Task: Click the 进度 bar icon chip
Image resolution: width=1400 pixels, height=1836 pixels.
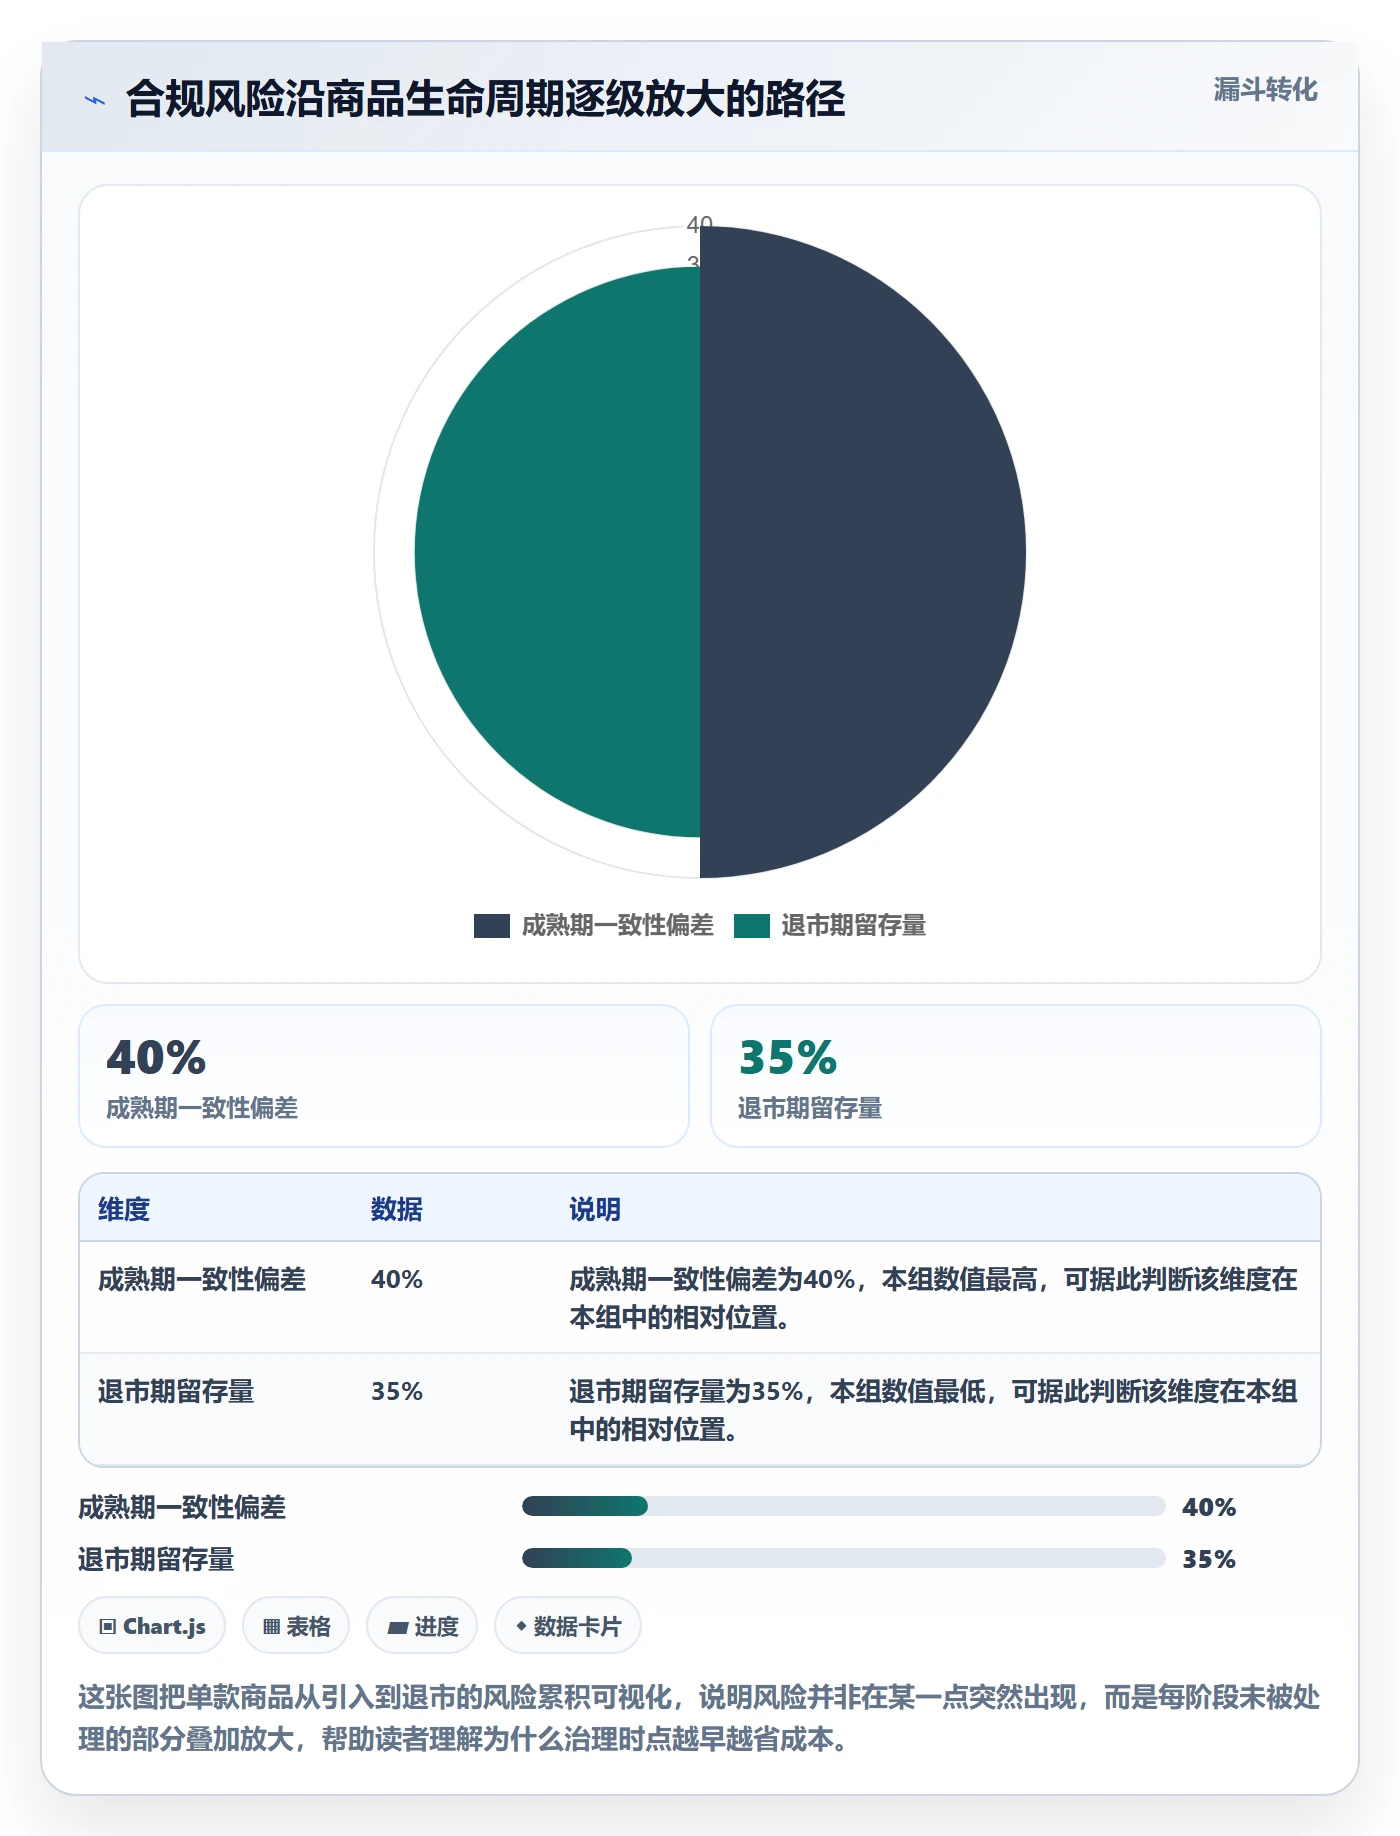Action: coord(422,1626)
